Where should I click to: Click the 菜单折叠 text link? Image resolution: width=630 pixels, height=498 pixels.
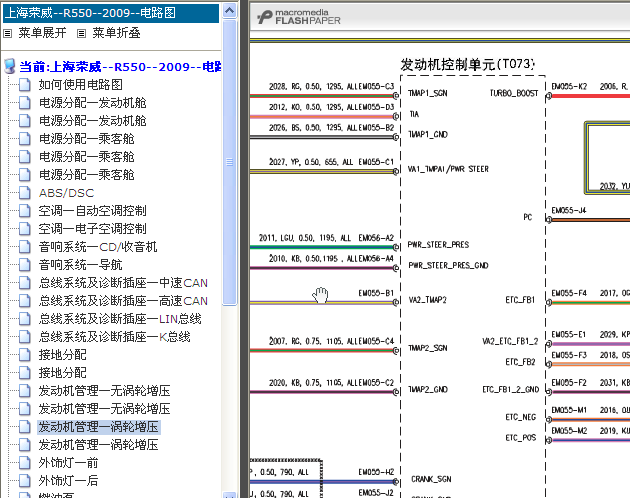tap(117, 33)
